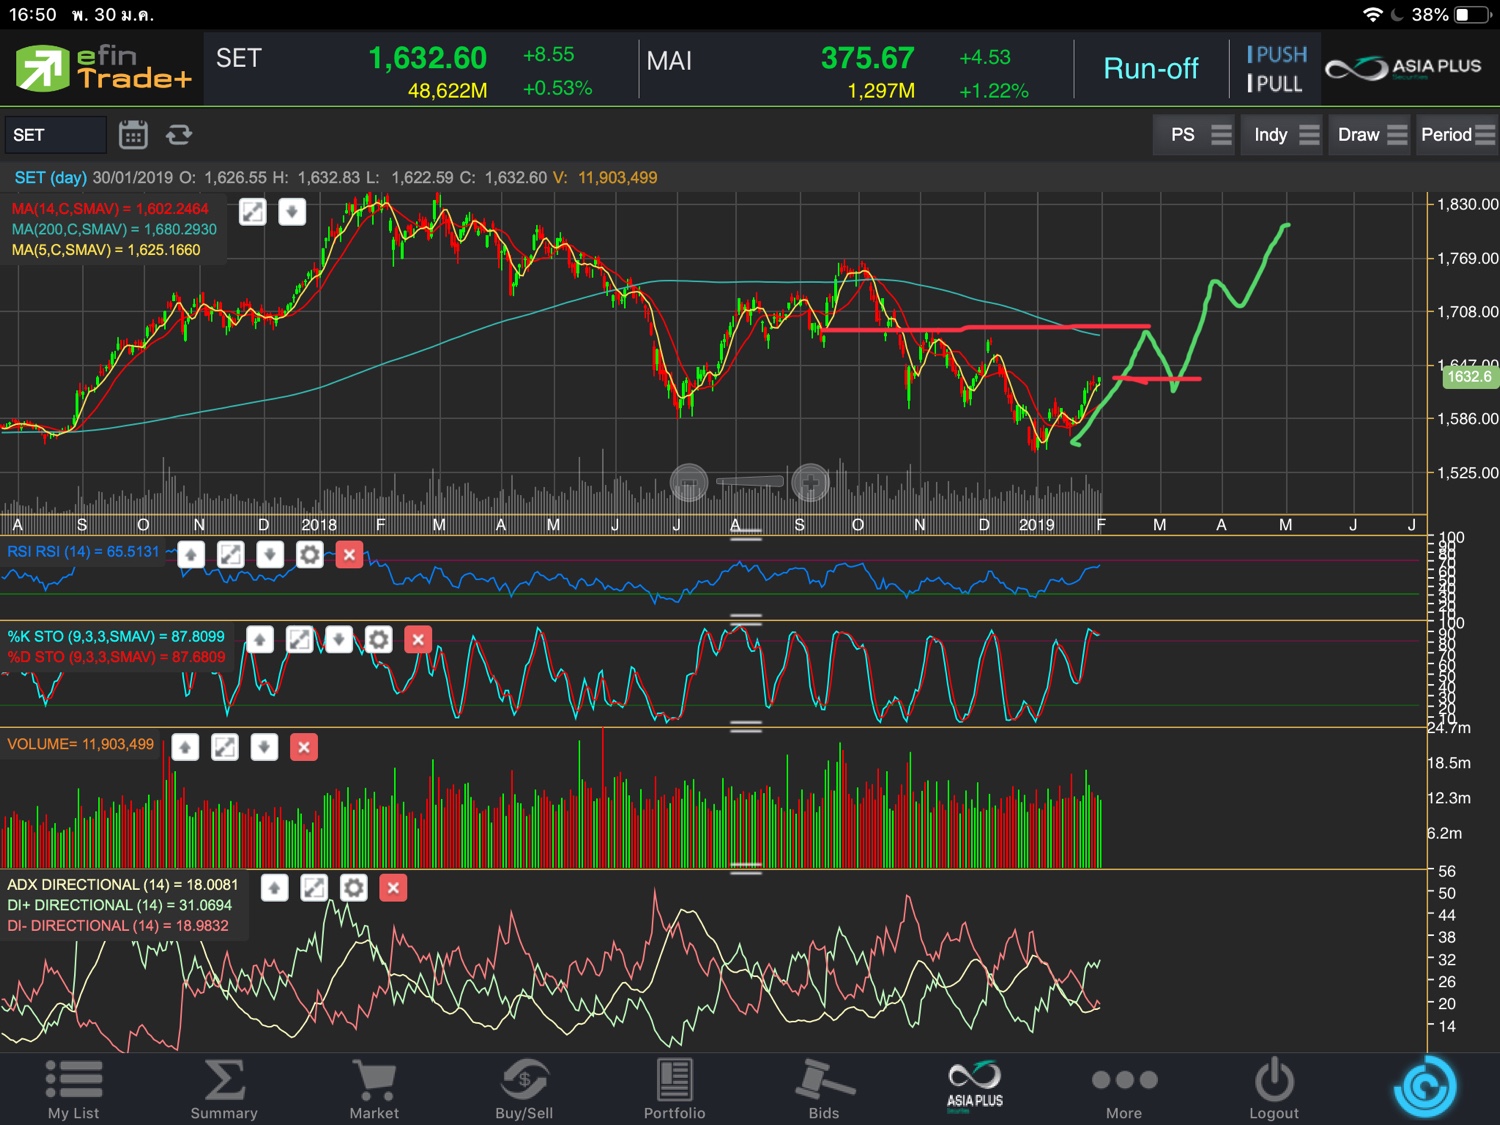Remove the RSI indicator panel
Screen dimensions: 1500x1125
coord(349,555)
